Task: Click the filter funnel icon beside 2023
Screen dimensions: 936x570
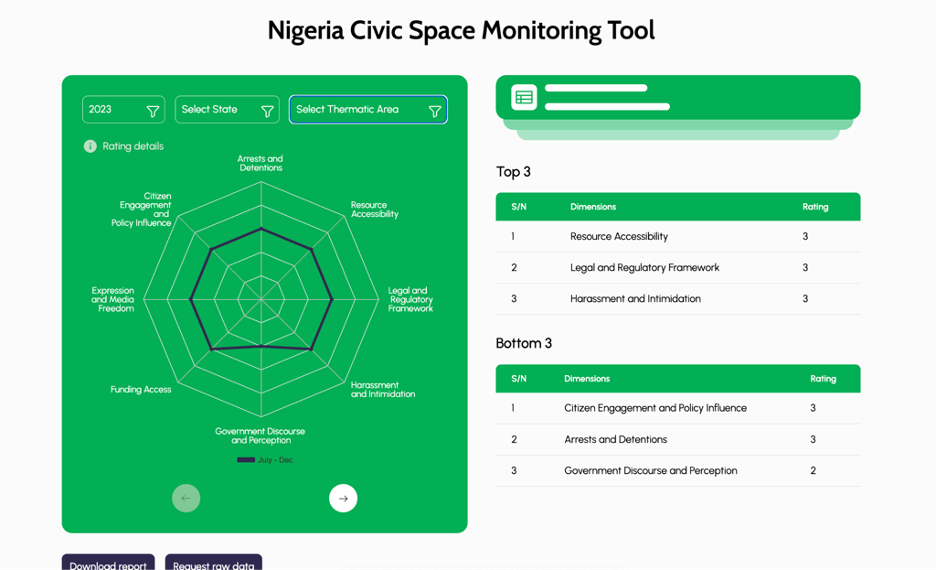Action: [x=153, y=111]
